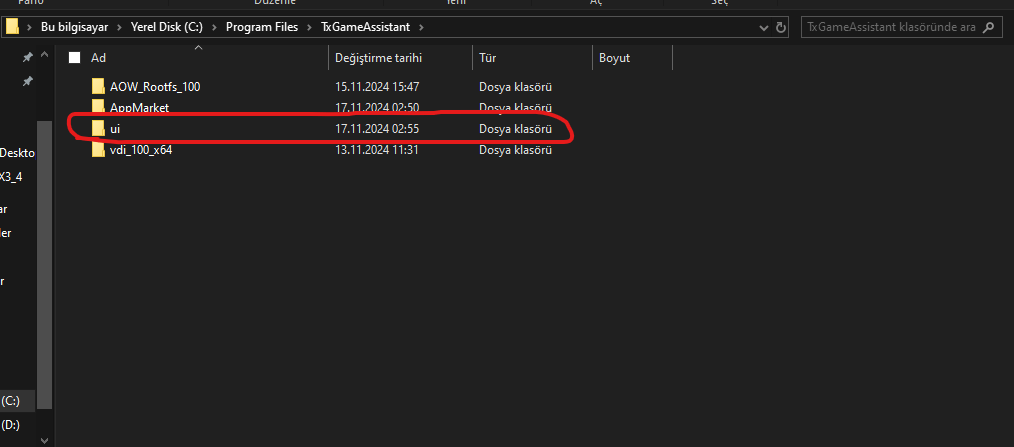Select the X3_4 item in navigation pane
Screen dimensions: 1014x447
tap(11, 176)
